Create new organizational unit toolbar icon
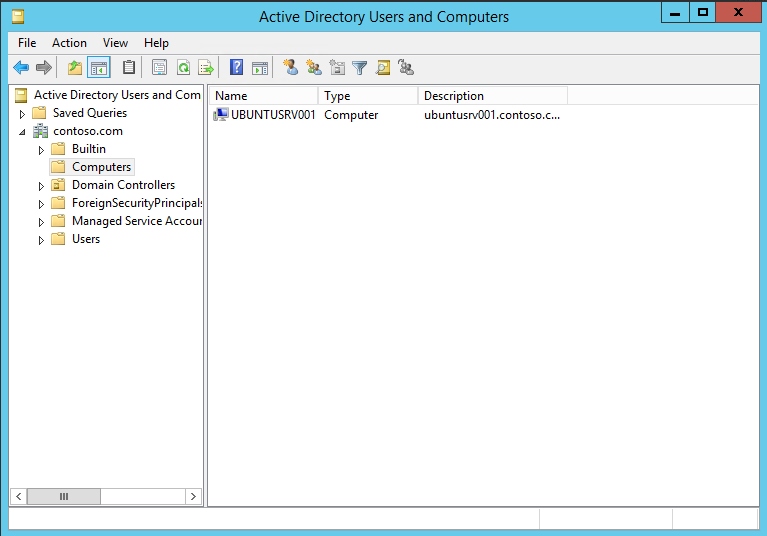 pos(337,67)
